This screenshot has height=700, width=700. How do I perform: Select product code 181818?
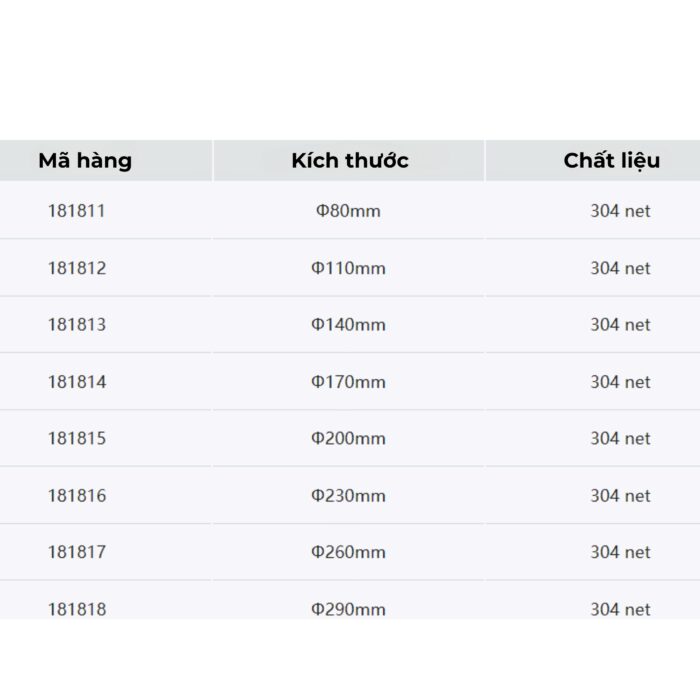click(77, 608)
